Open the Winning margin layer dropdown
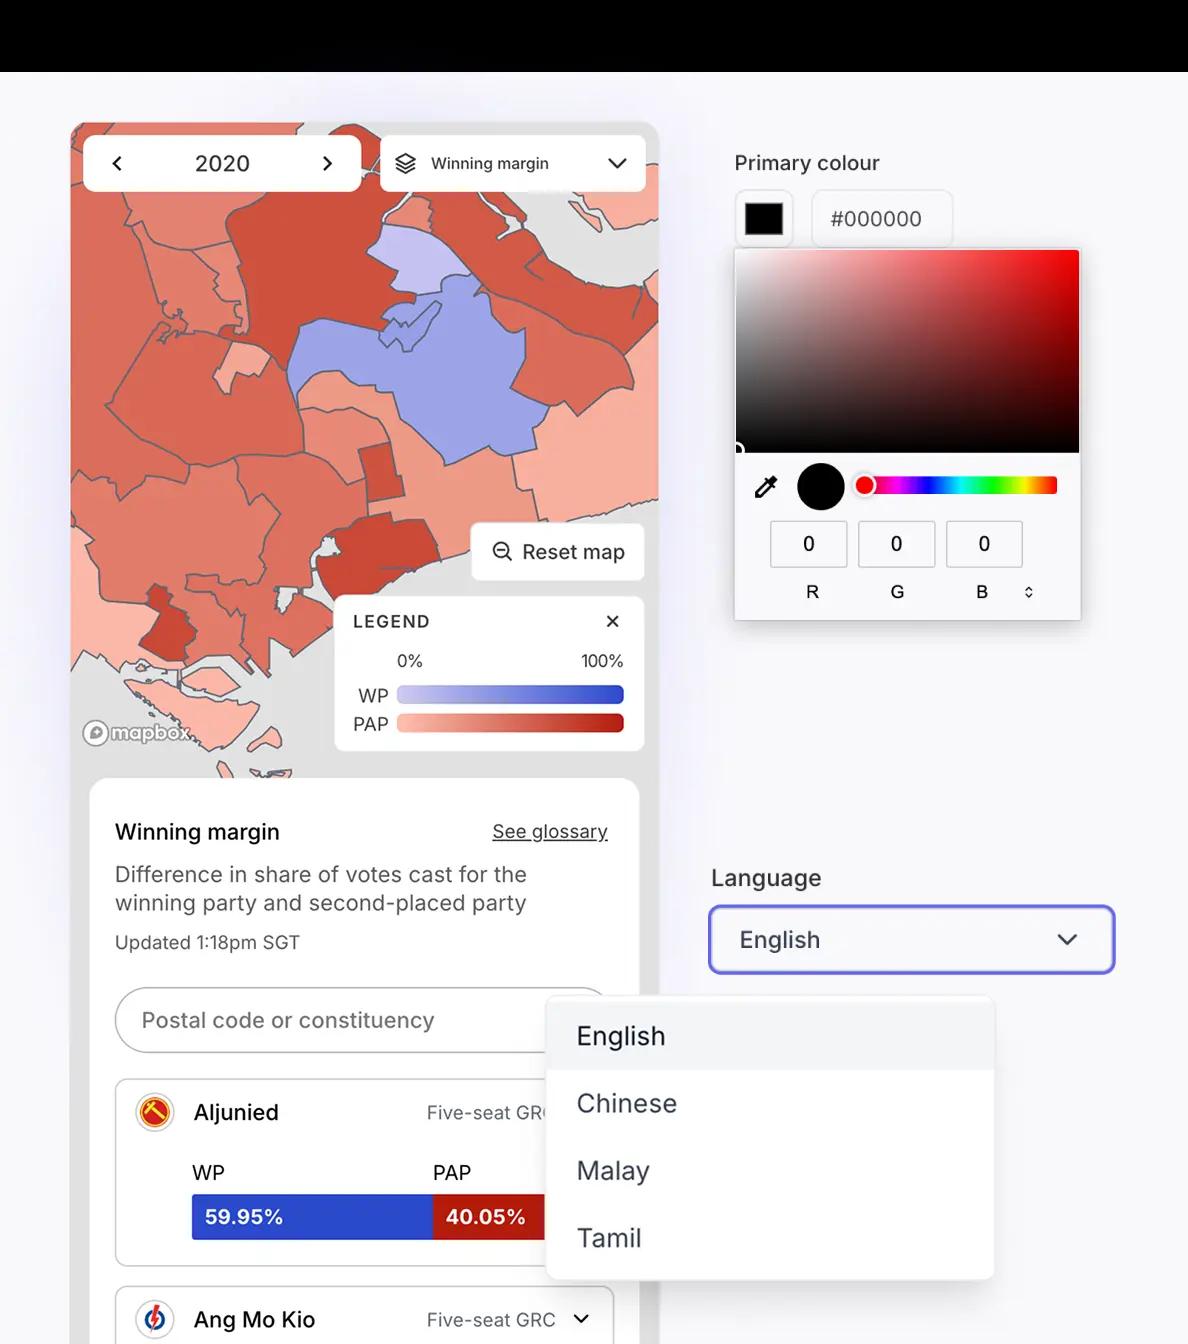The width and height of the screenshot is (1188, 1344). coord(513,164)
